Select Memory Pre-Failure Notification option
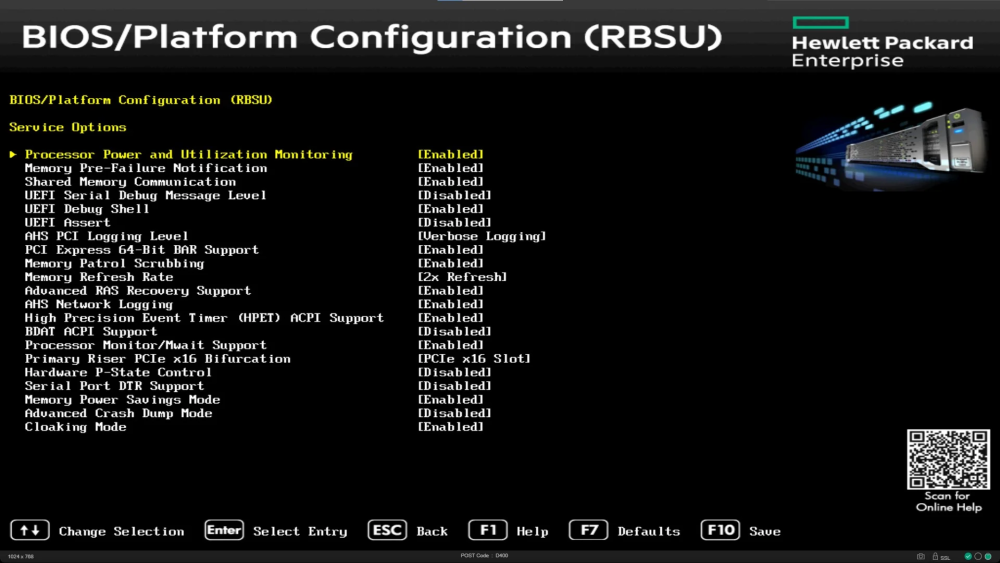This screenshot has width=1000, height=563. click(146, 168)
